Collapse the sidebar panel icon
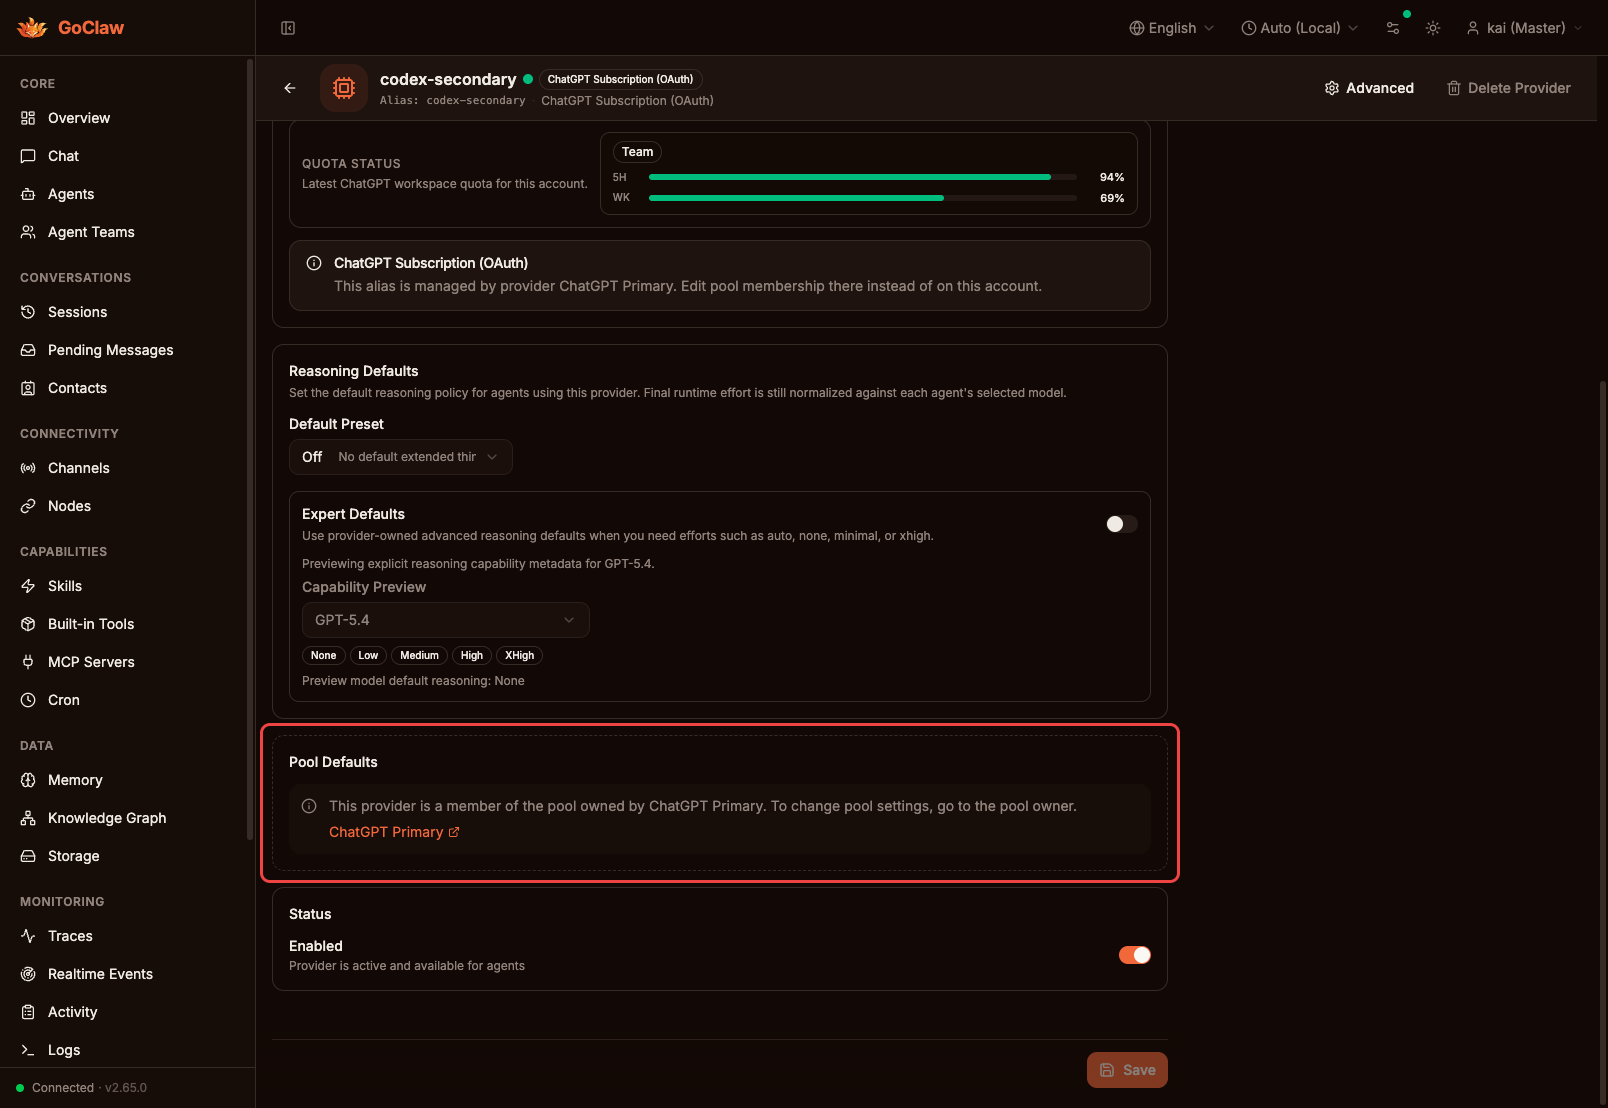The width and height of the screenshot is (1608, 1108). (x=288, y=28)
